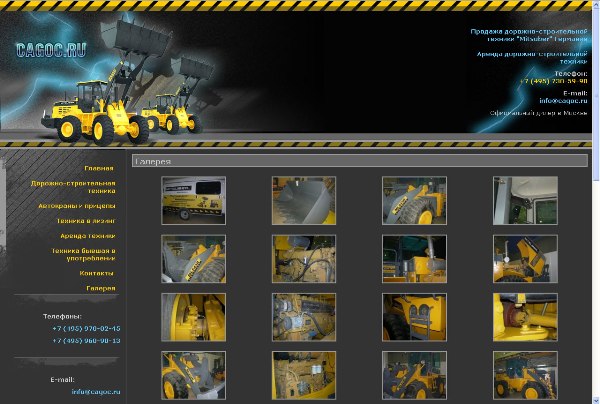This screenshot has height=404, width=600.
Task: Click the CAGOC.RU site logo
Action: (51, 50)
